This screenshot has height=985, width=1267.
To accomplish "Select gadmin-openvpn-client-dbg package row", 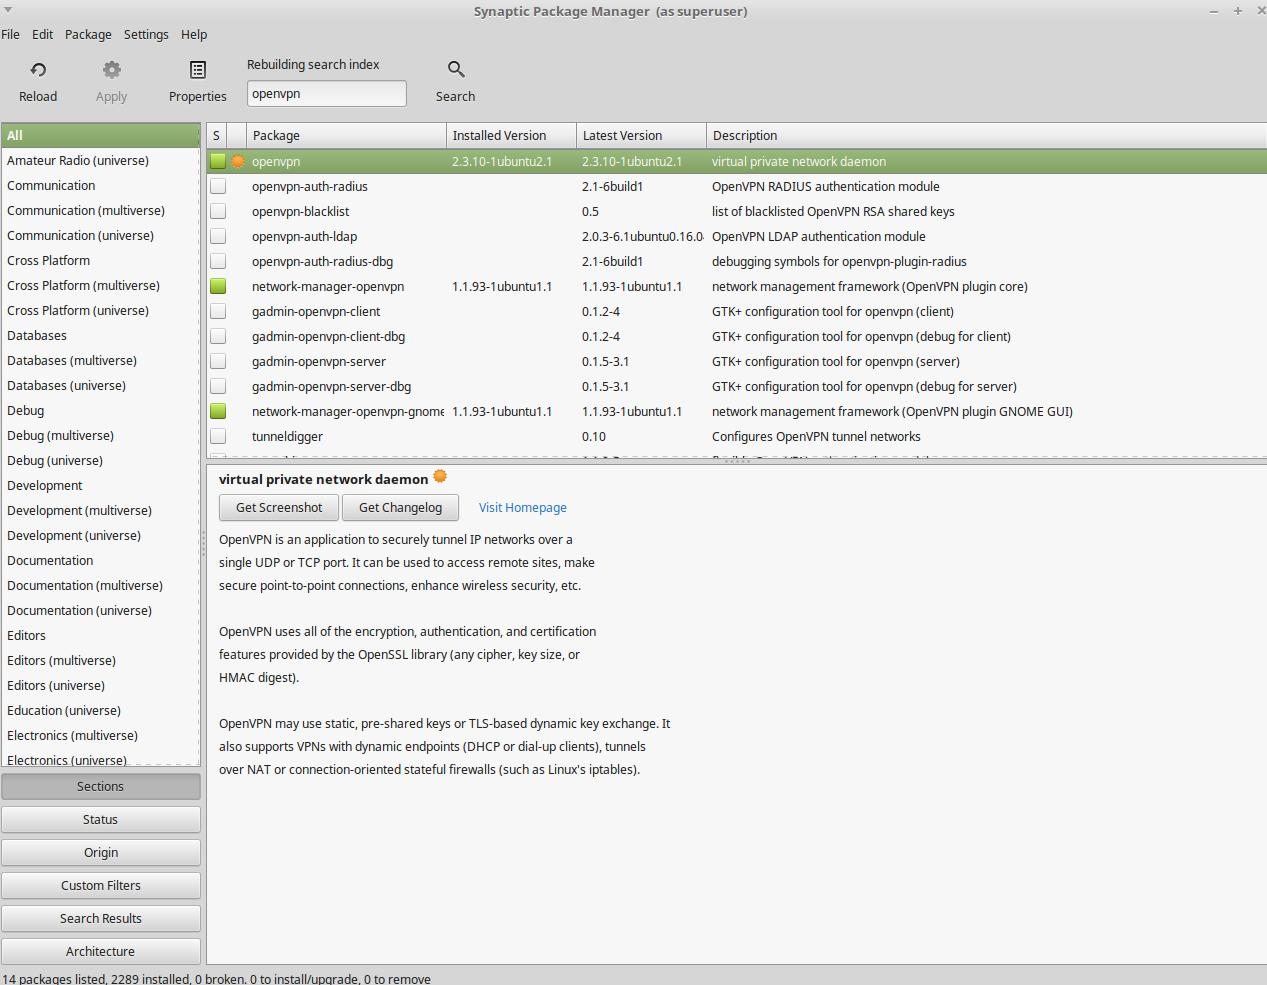I will (x=737, y=336).
